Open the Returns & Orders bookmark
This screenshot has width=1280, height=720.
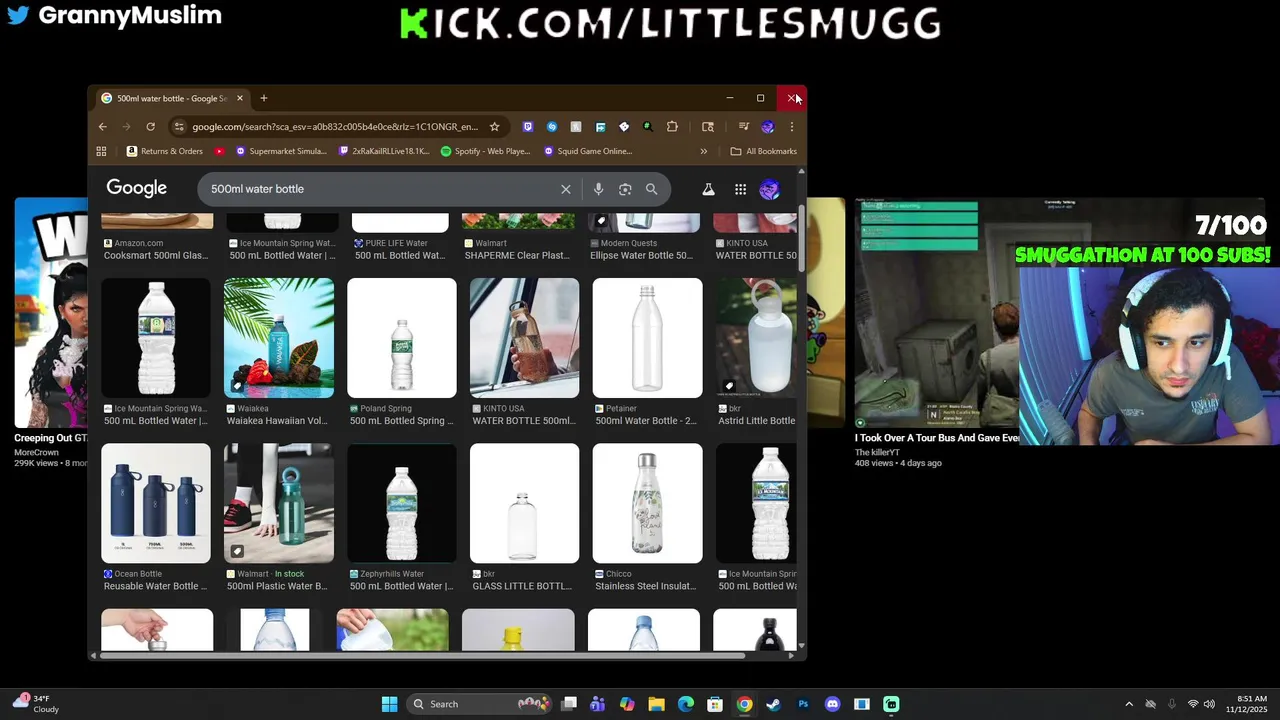(x=165, y=151)
